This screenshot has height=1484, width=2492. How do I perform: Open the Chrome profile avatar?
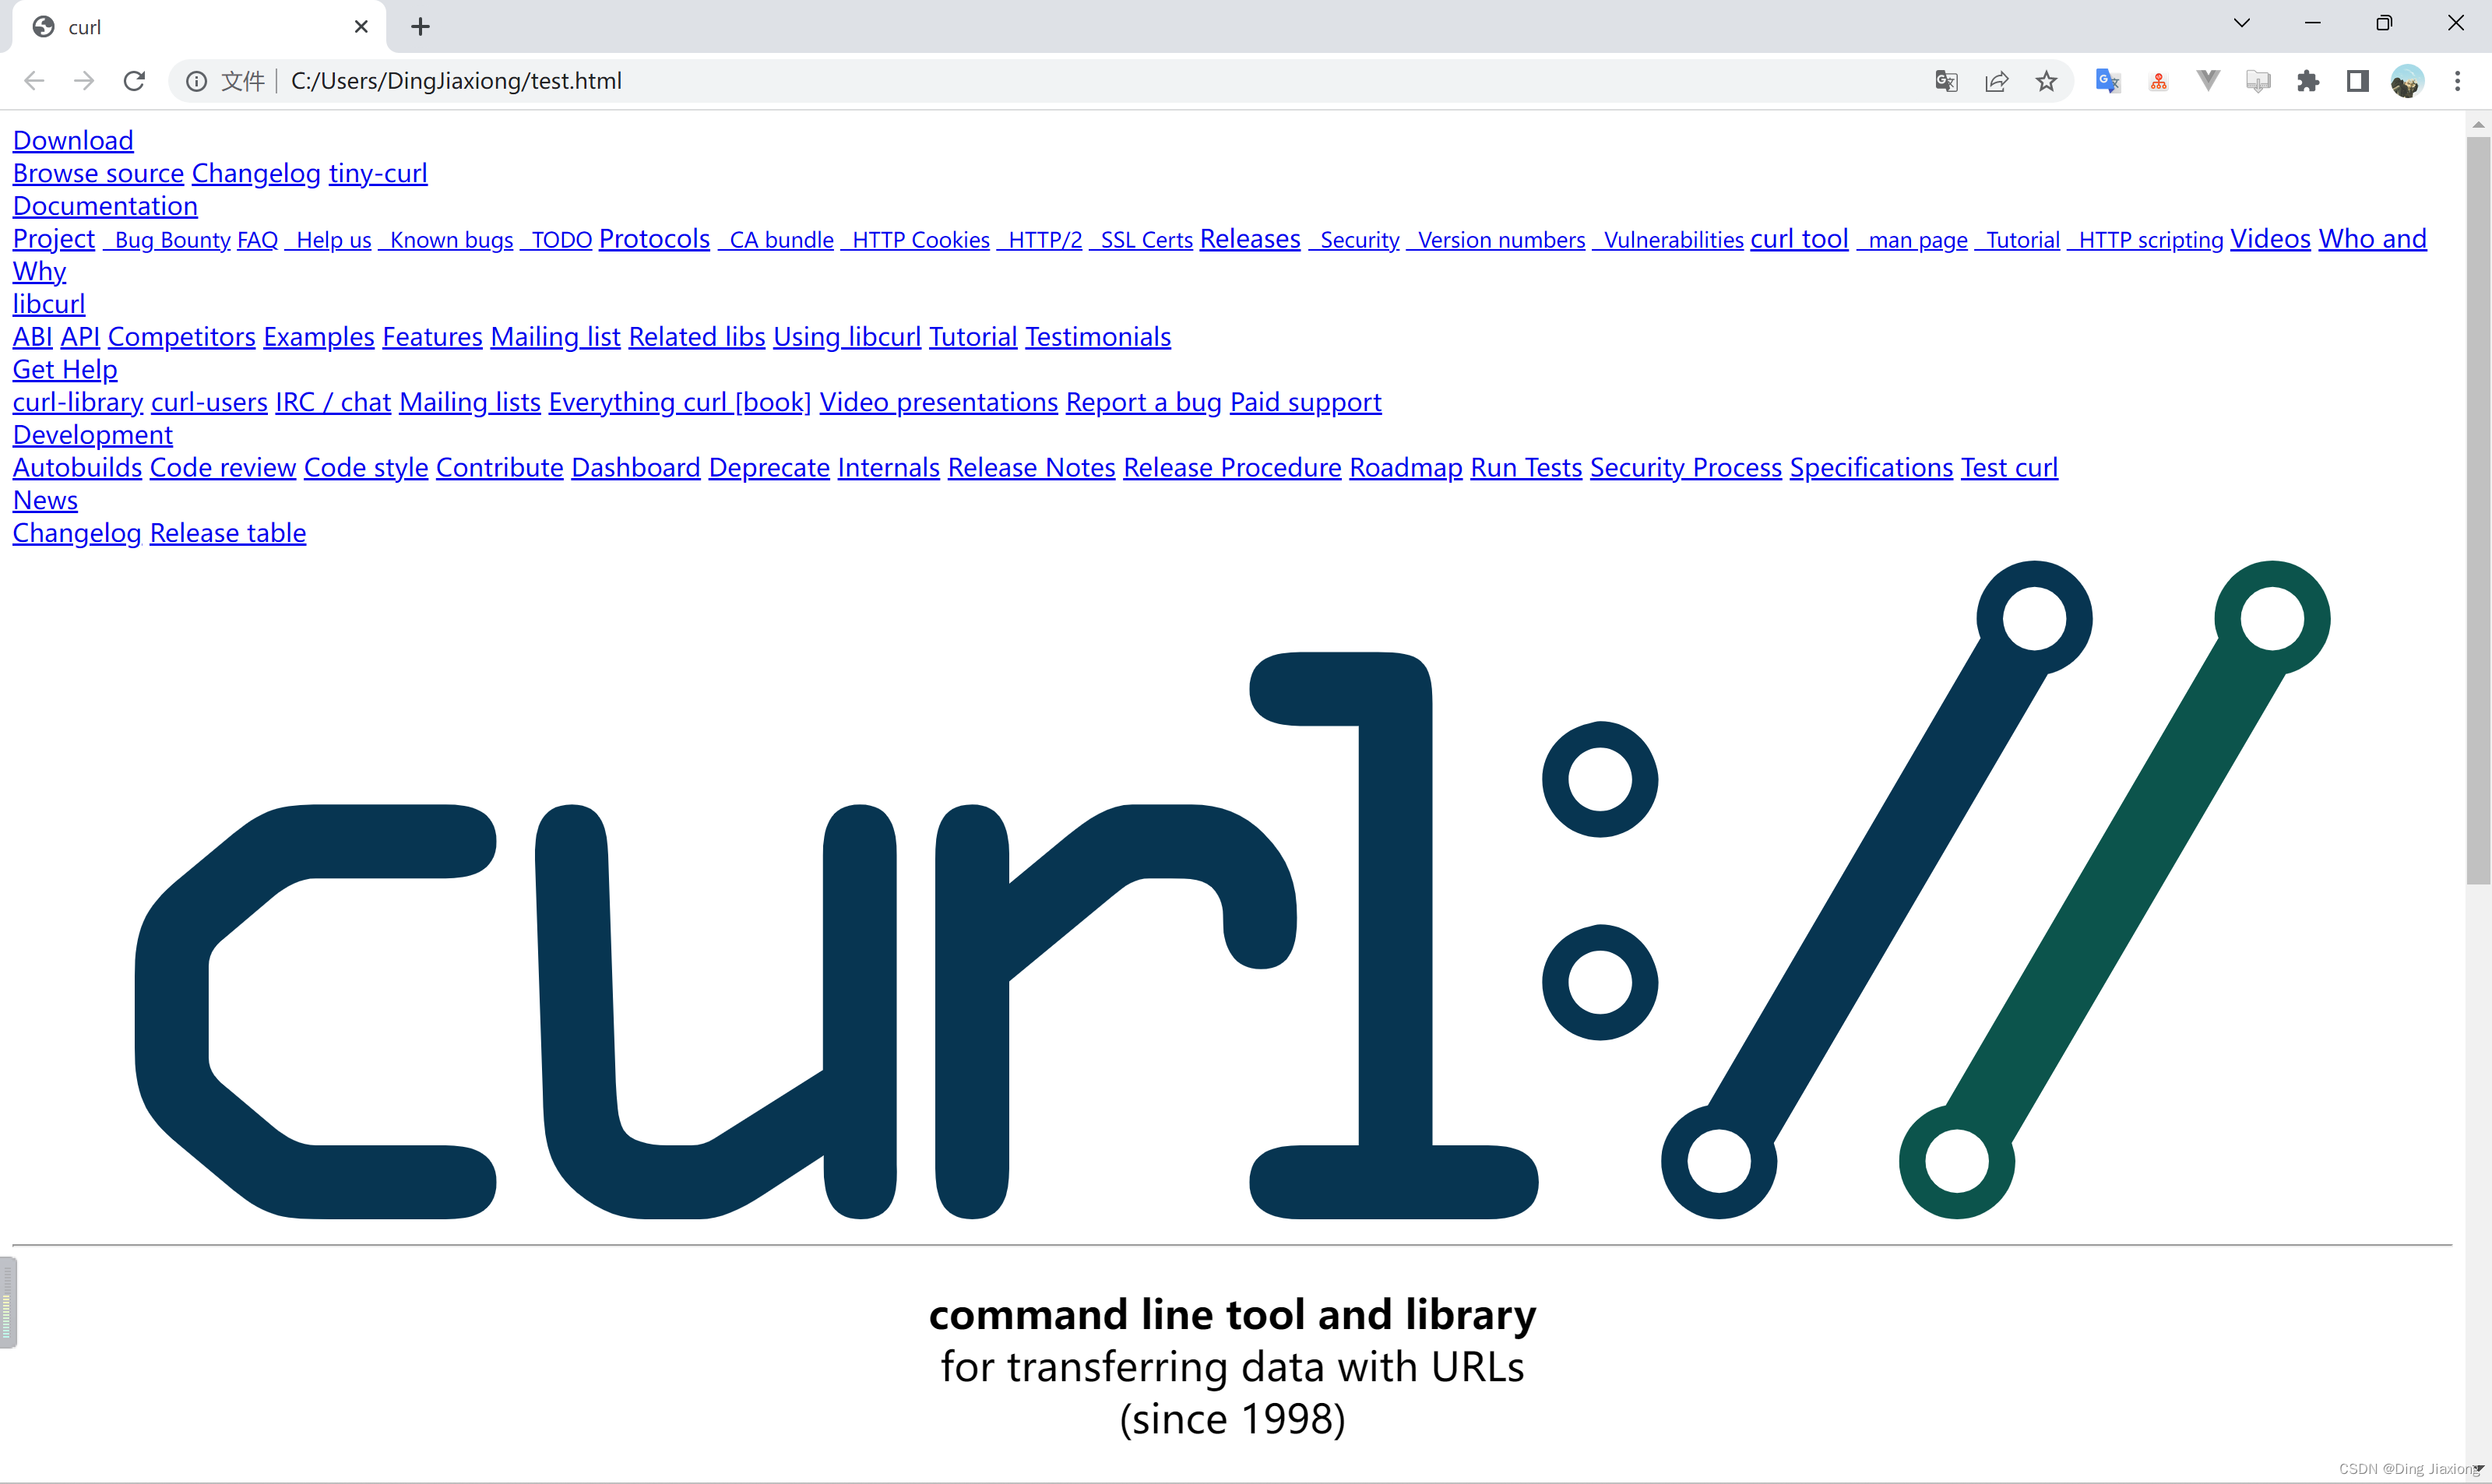[2407, 81]
